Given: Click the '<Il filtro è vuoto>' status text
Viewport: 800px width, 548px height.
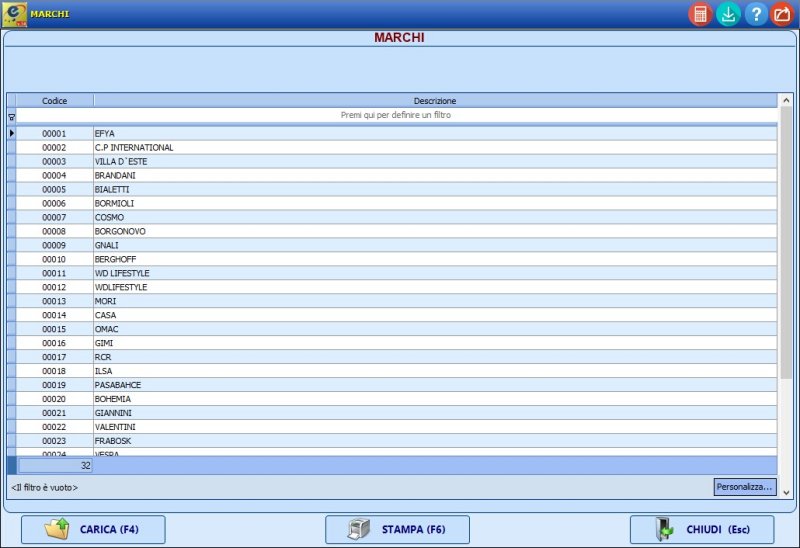Looking at the screenshot, I should [44, 487].
